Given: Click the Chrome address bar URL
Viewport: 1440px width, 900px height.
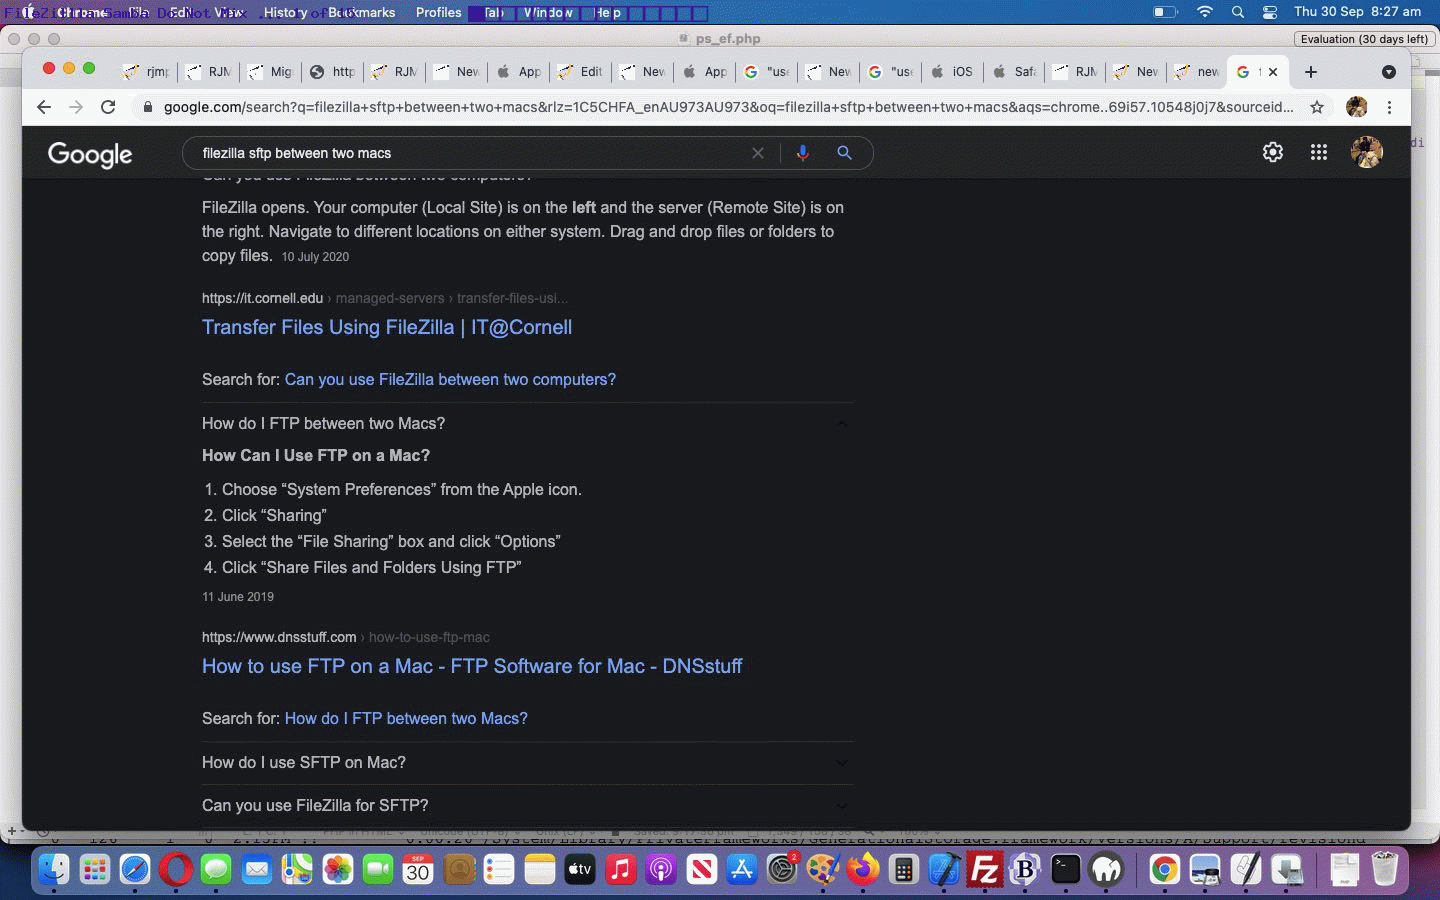Looking at the screenshot, I should click(x=728, y=107).
